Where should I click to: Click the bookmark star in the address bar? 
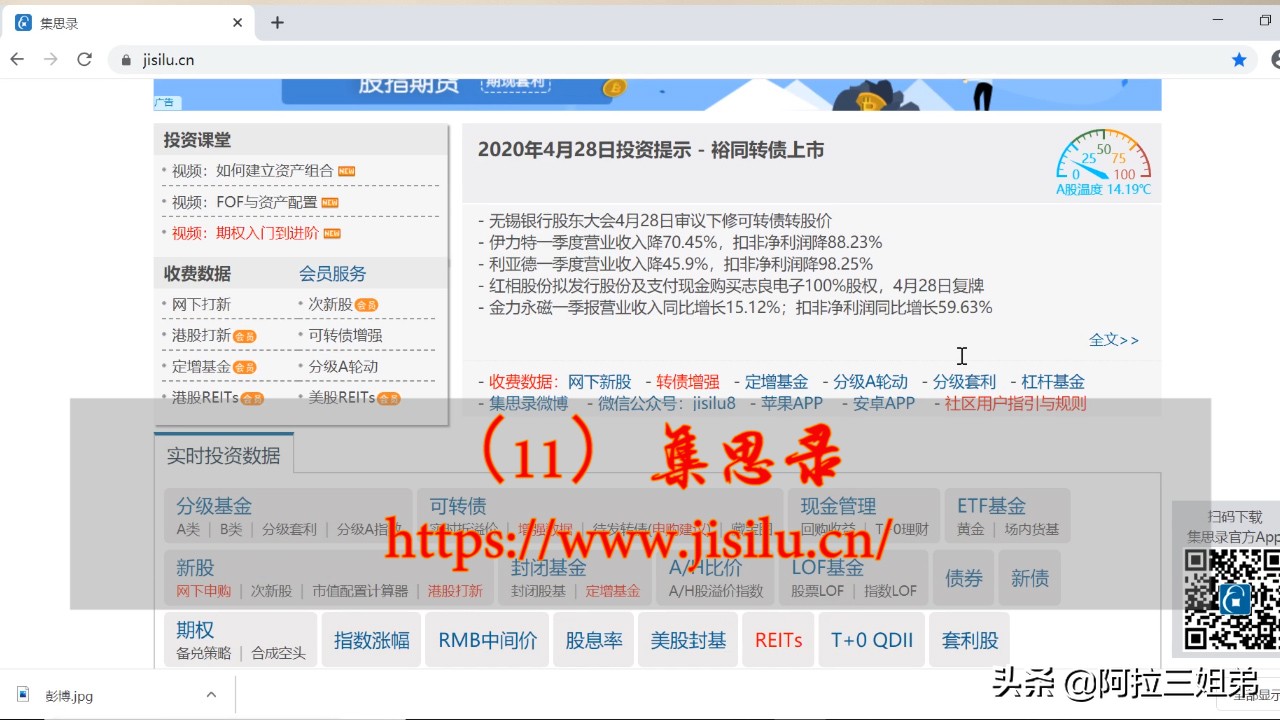[x=1239, y=59]
